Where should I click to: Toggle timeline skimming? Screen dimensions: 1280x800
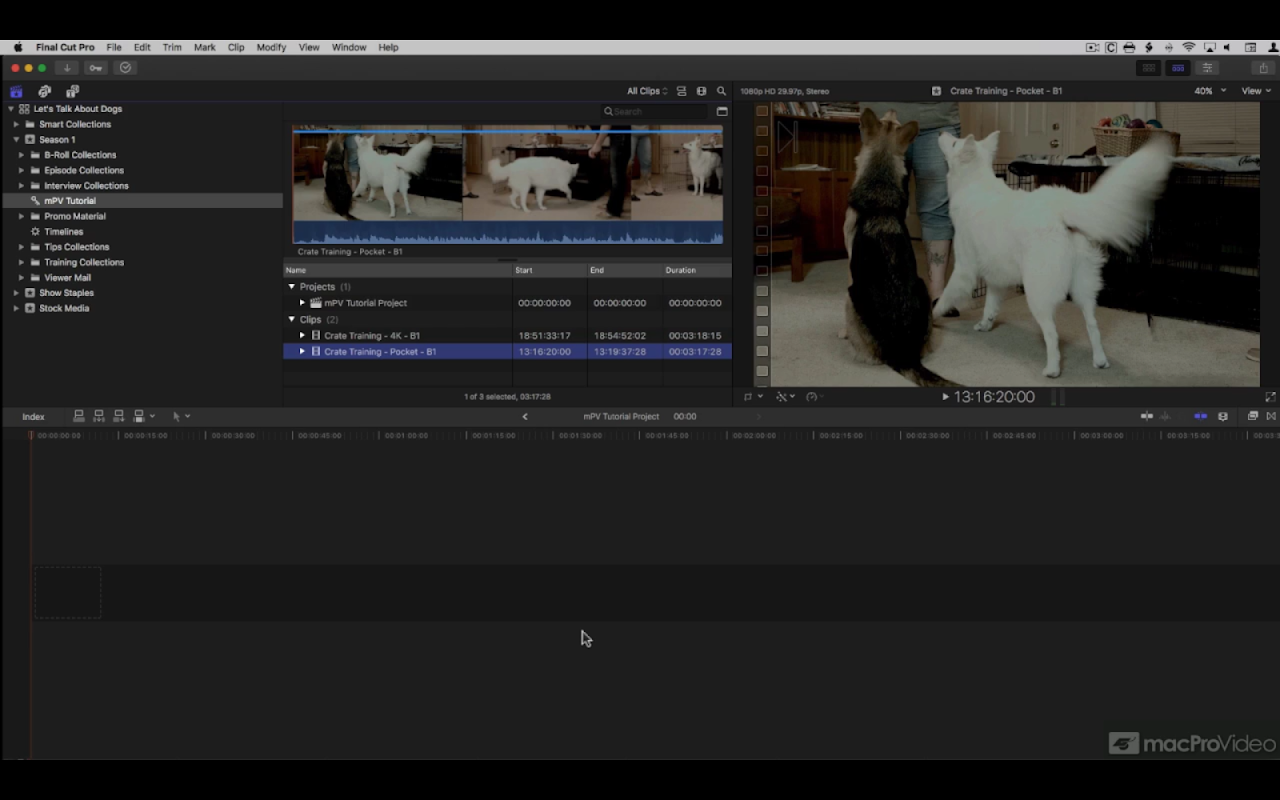pyautogui.click(x=1147, y=416)
